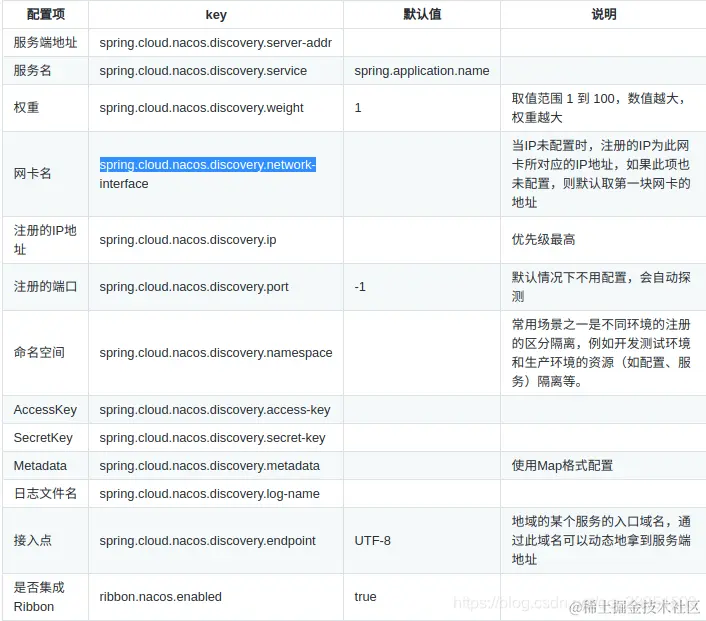This screenshot has width=706, height=621.
Task: Select the AccessKey cell
Action: (x=45, y=409)
